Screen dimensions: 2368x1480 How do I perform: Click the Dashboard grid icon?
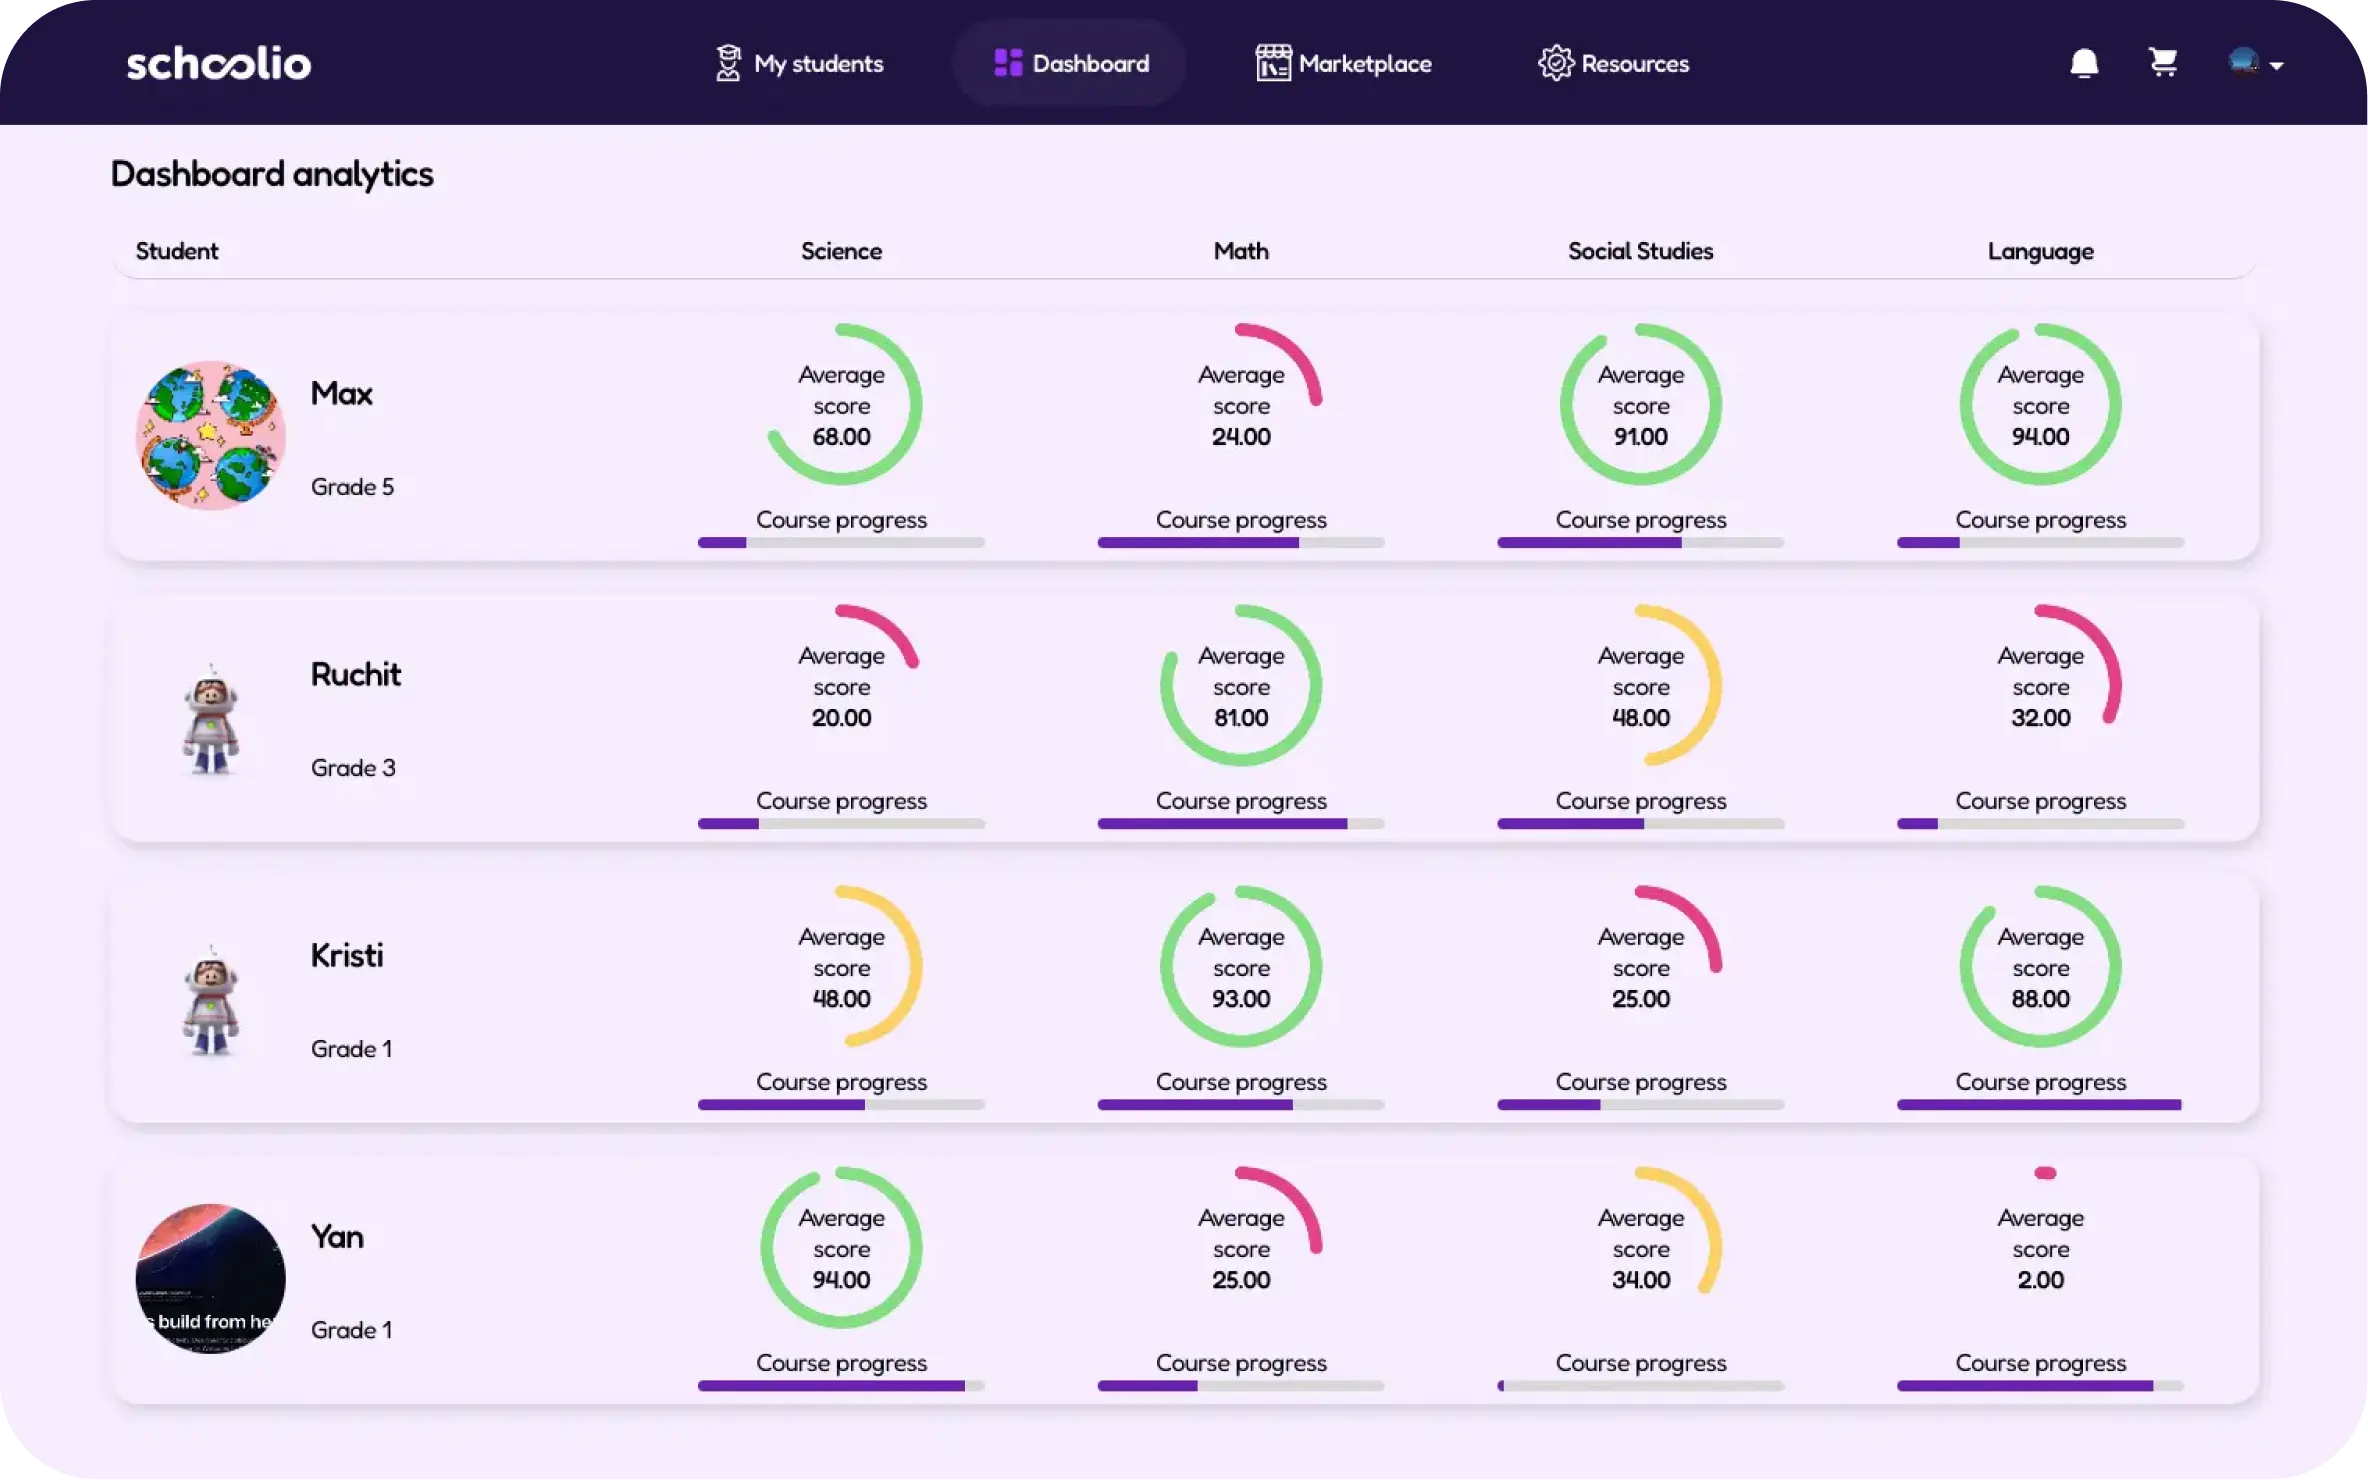pyautogui.click(x=1008, y=63)
